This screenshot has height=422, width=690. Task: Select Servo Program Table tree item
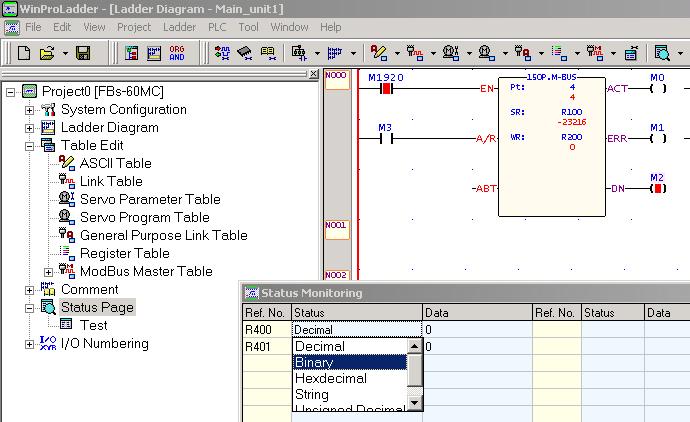click(x=144, y=217)
